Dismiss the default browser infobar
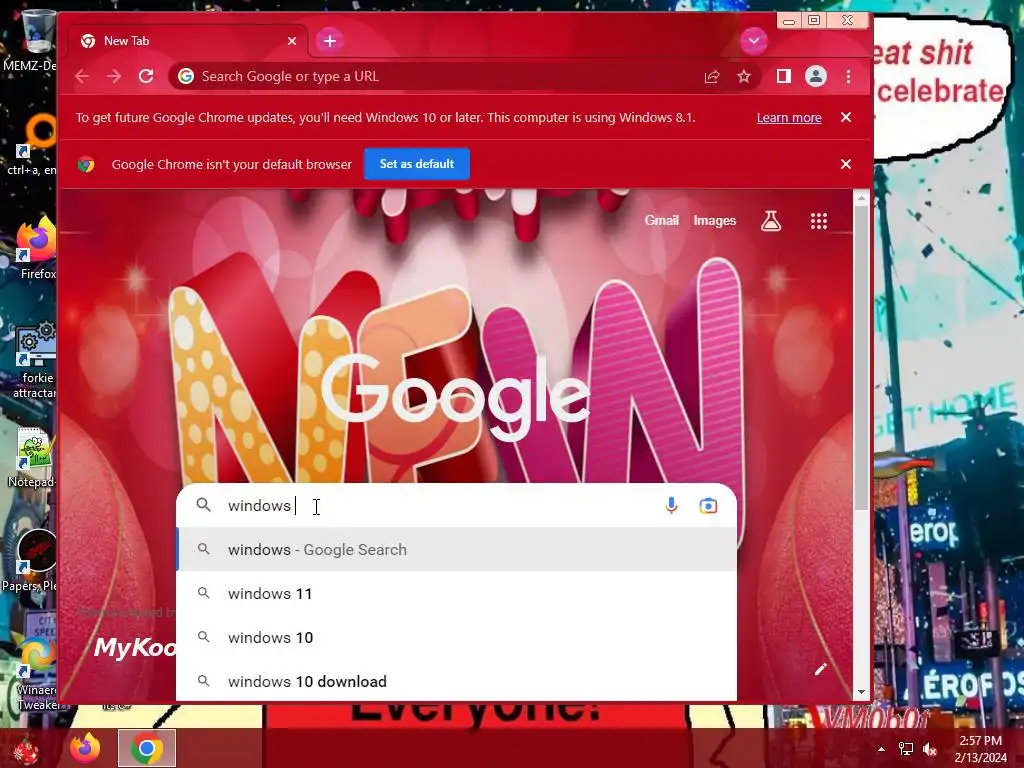1024x768 pixels. point(846,164)
